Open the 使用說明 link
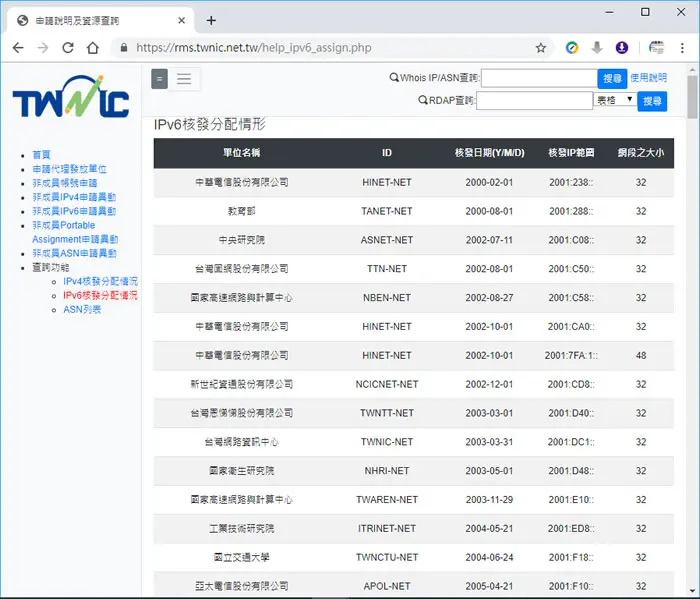 tap(648, 78)
